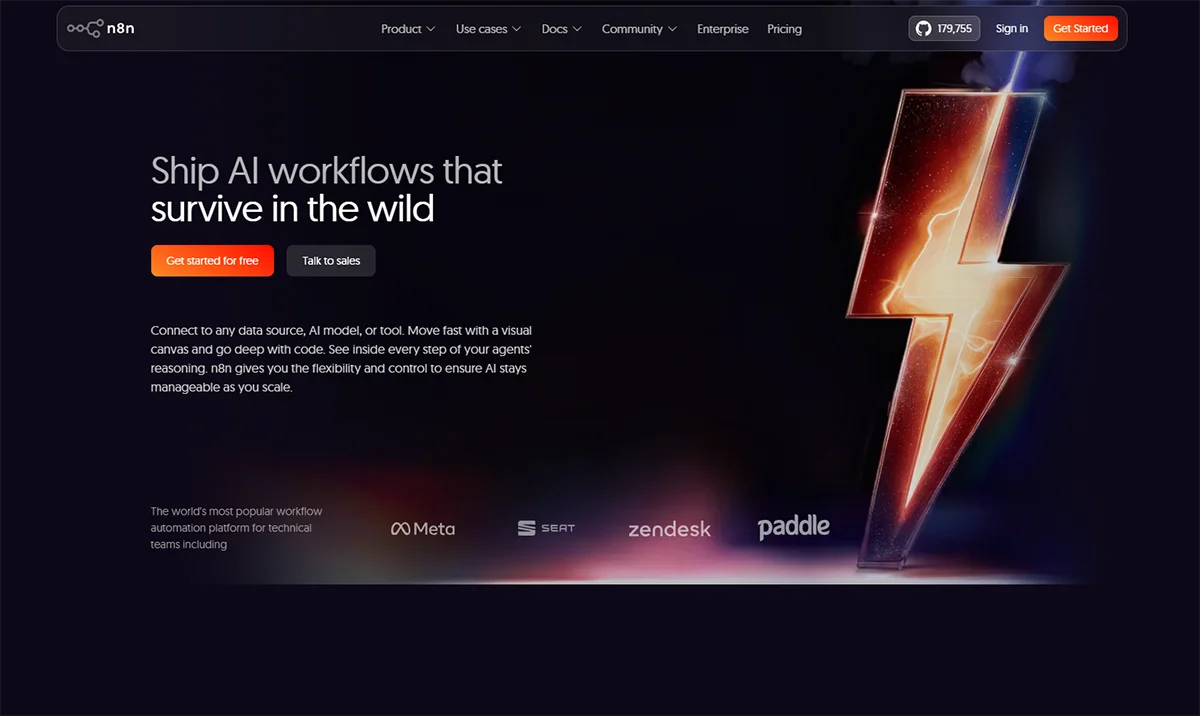Click the chevron next to Product
Viewport: 1200px width, 716px height.
pyautogui.click(x=431, y=29)
